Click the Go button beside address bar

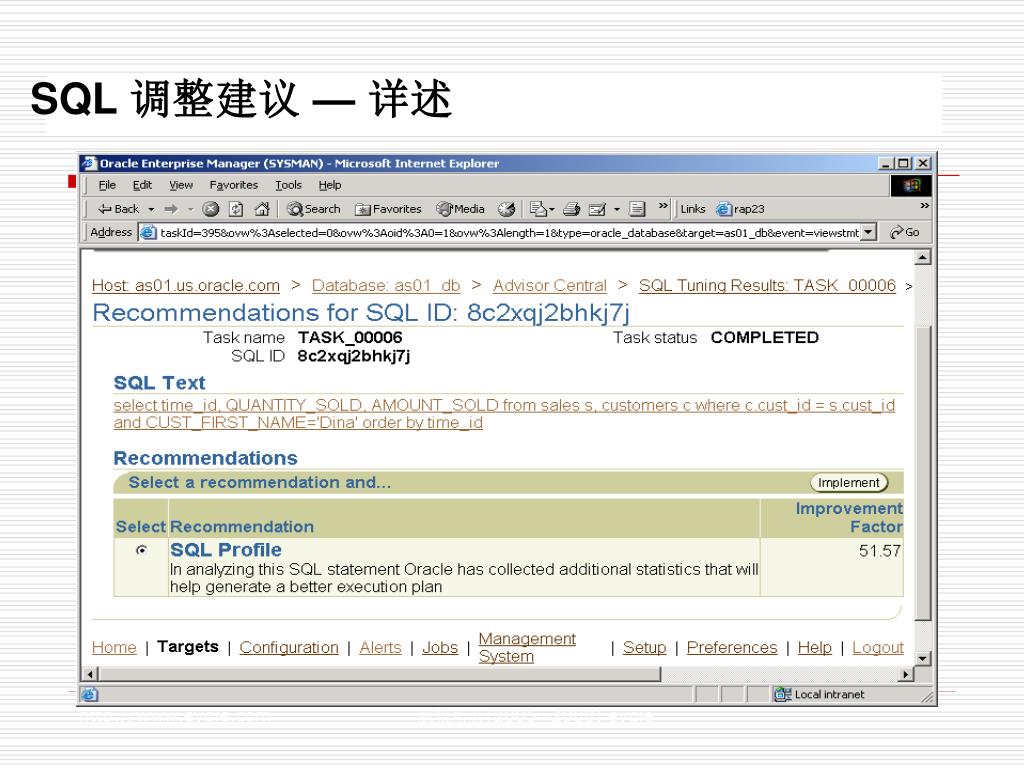point(904,232)
